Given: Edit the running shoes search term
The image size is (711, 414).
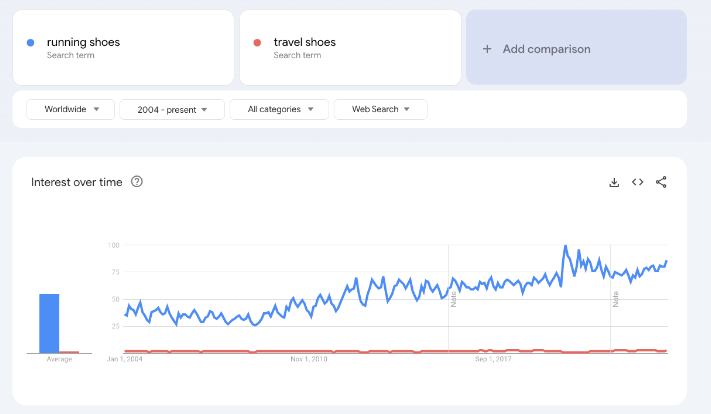Looking at the screenshot, I should pyautogui.click(x=83, y=42).
